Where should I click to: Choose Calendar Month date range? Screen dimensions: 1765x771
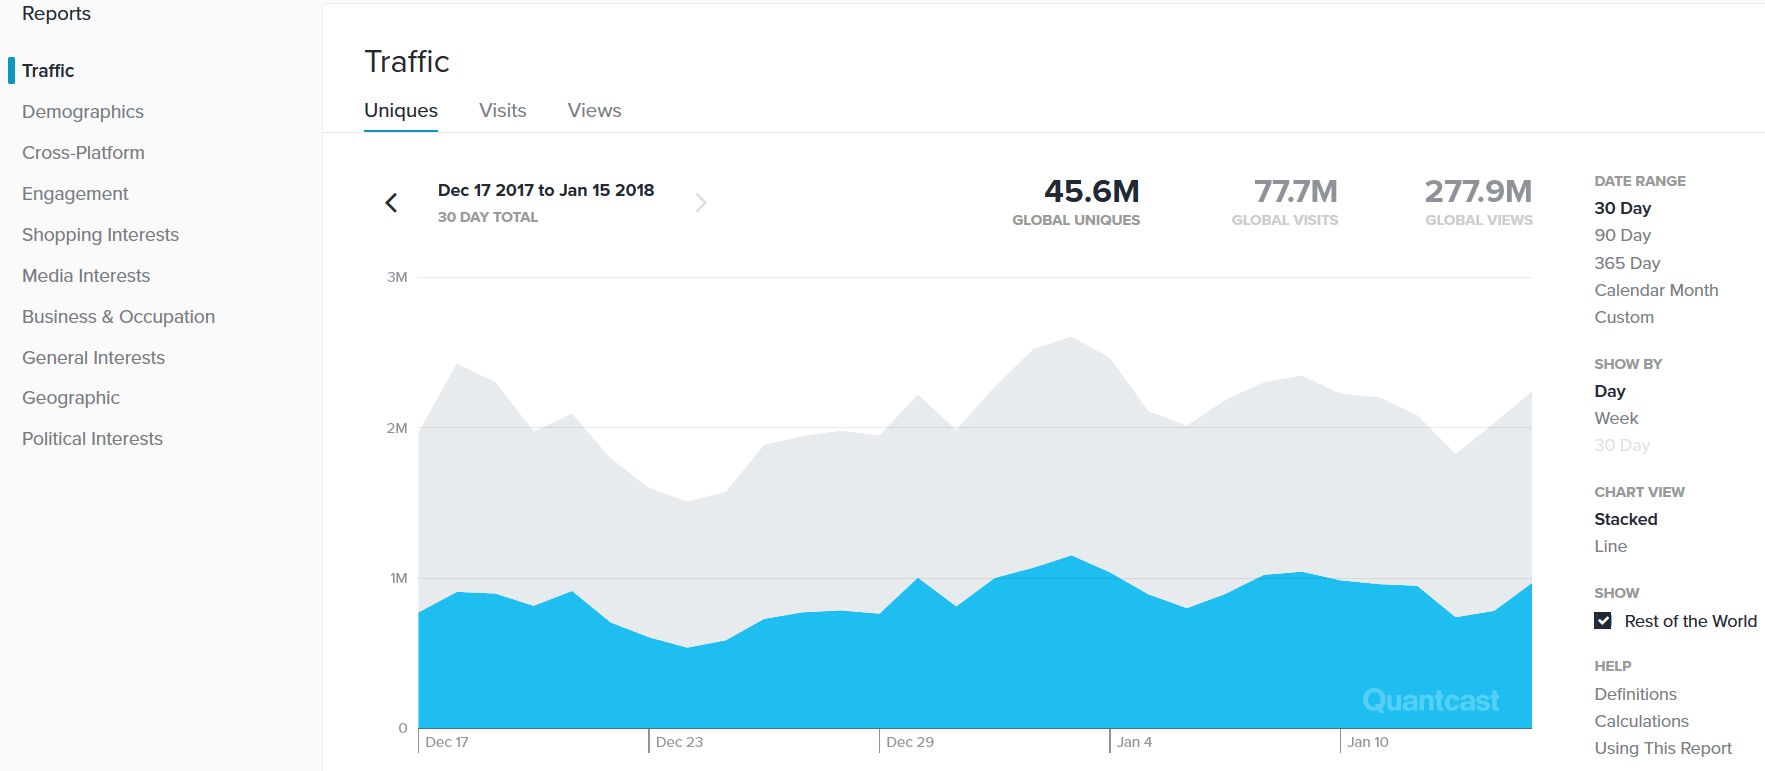(x=1655, y=290)
